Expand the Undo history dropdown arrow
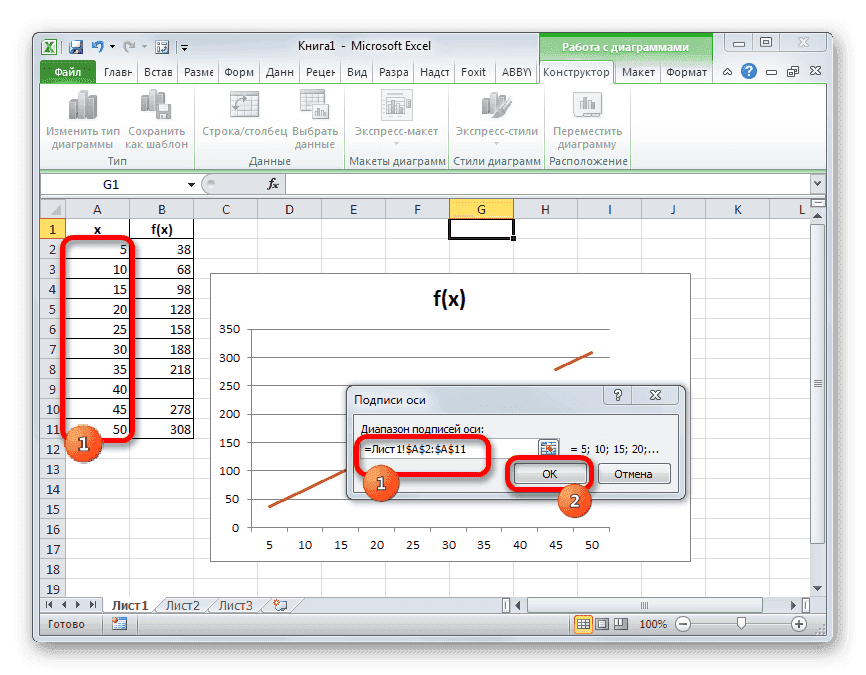Screen dimensions: 866x675 click(x=110, y=46)
